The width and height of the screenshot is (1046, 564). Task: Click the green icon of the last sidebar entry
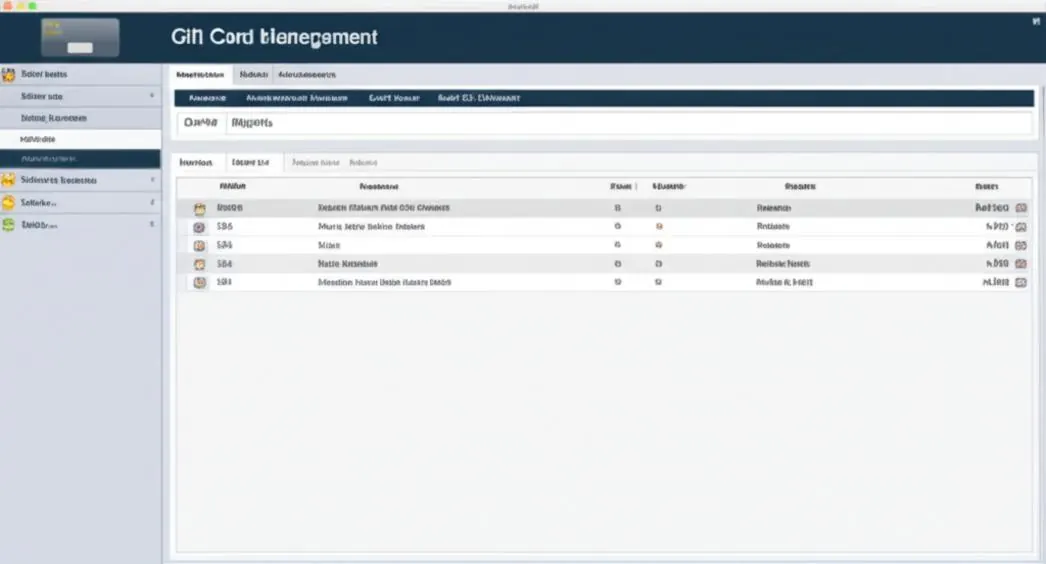8,225
